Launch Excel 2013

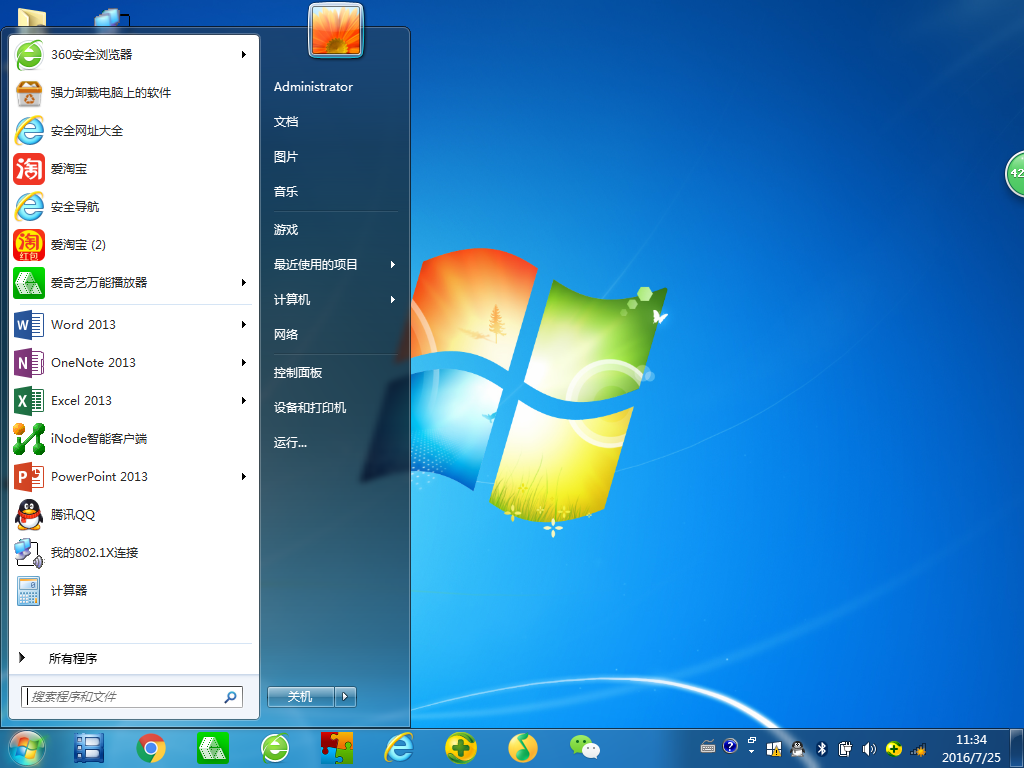(133, 400)
